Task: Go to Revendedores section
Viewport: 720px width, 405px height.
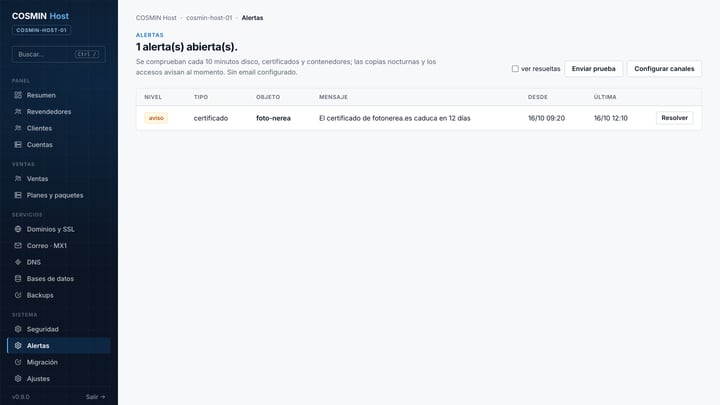Action: coord(59,112)
